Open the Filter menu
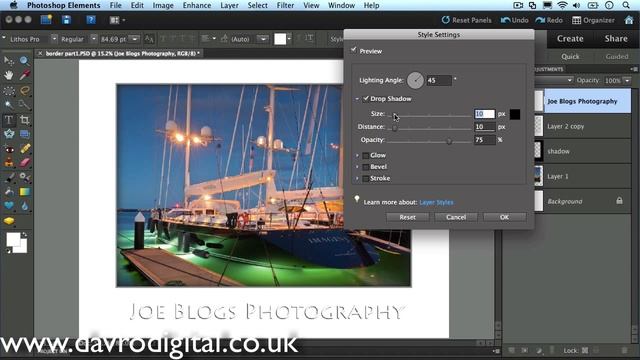Image resolution: width=640 pixels, height=360 pixels. pos(285,5)
